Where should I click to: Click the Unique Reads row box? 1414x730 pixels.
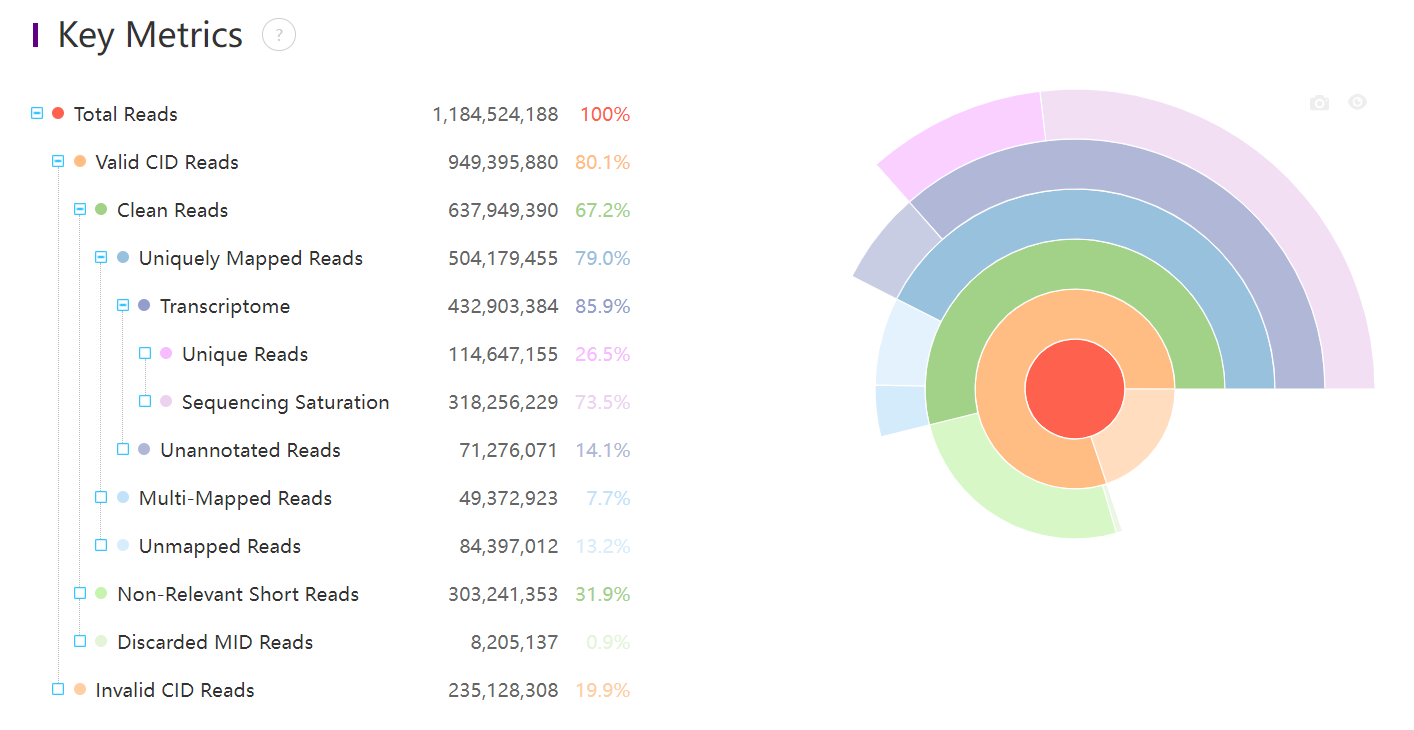[145, 353]
